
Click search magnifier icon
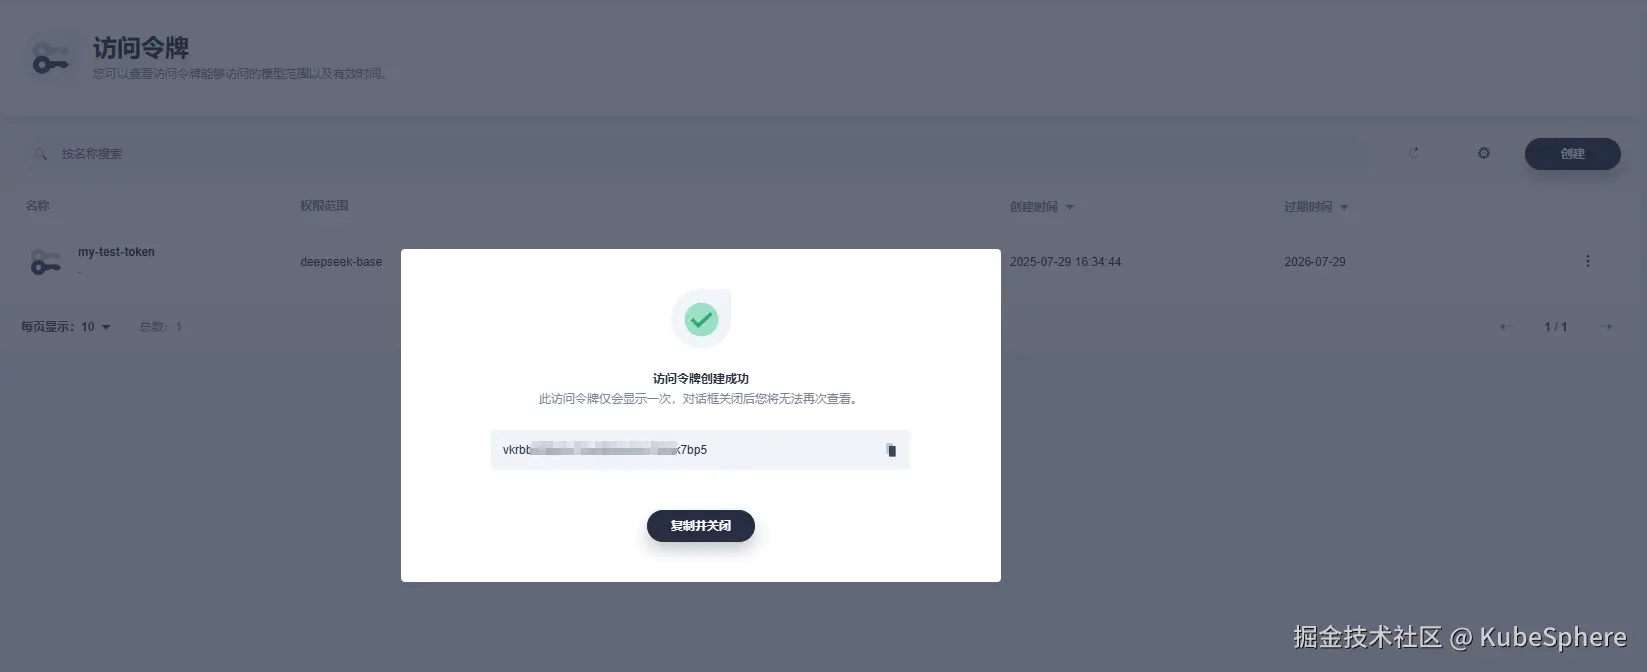41,154
